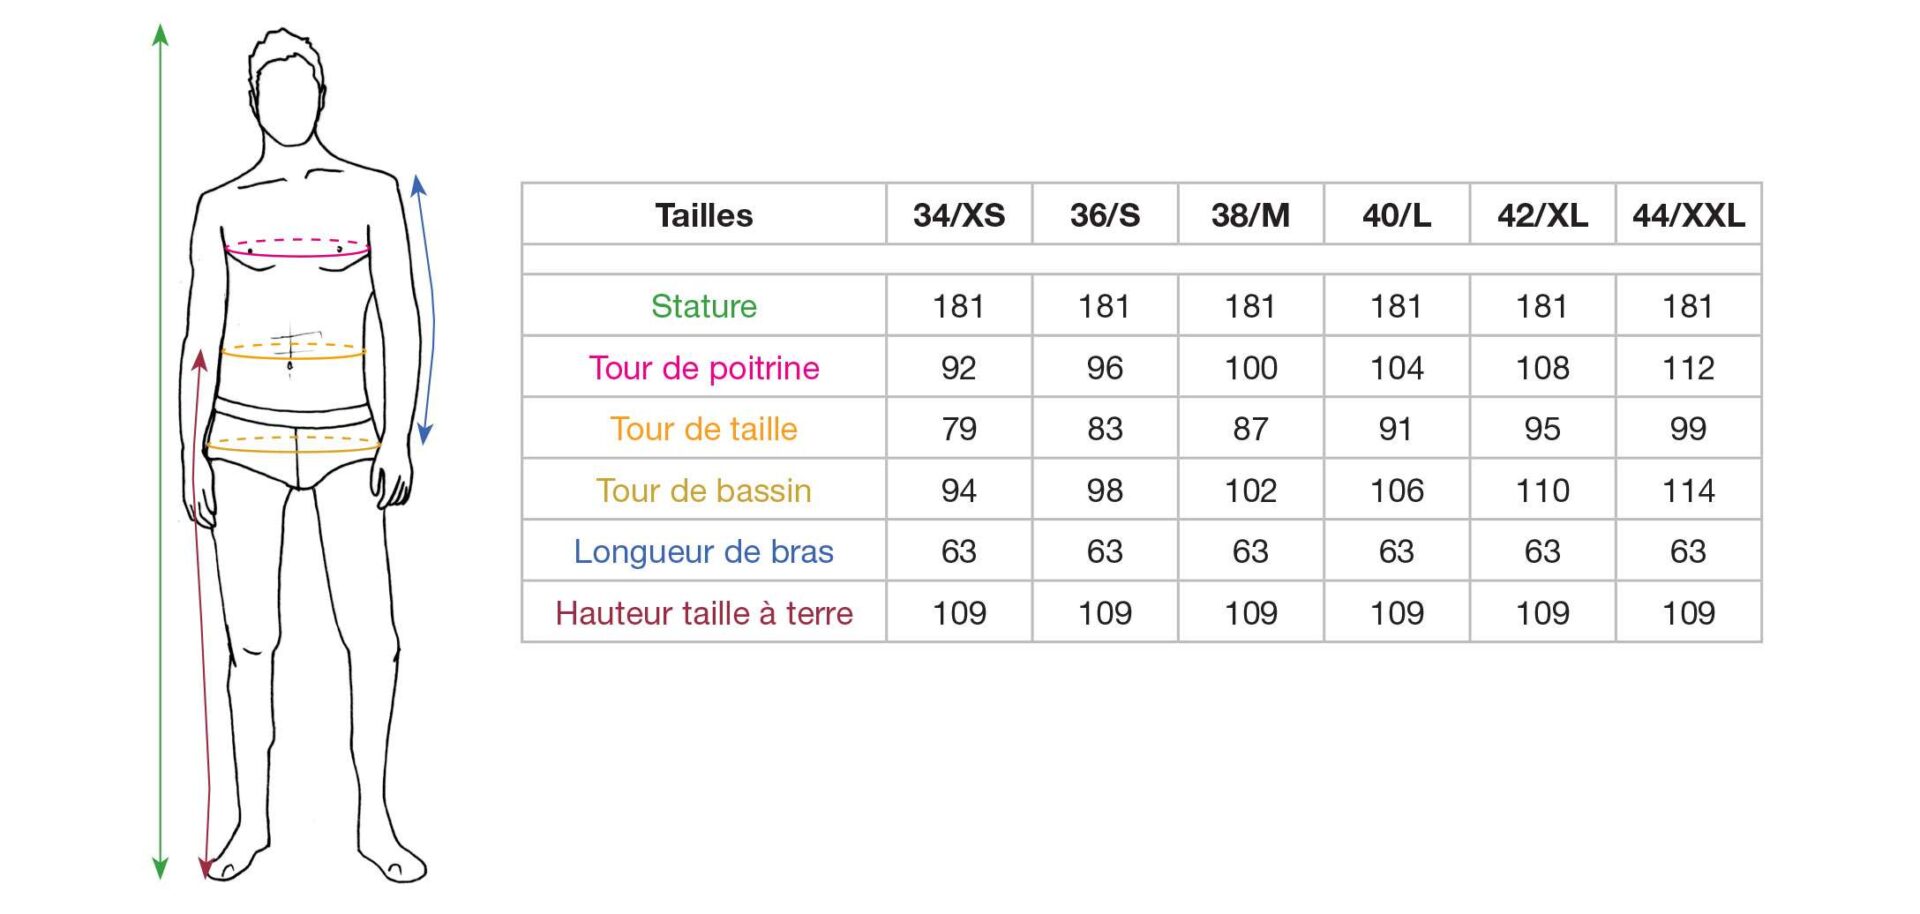Click the Stature row label
This screenshot has height=914, width=1920.
coord(704,306)
